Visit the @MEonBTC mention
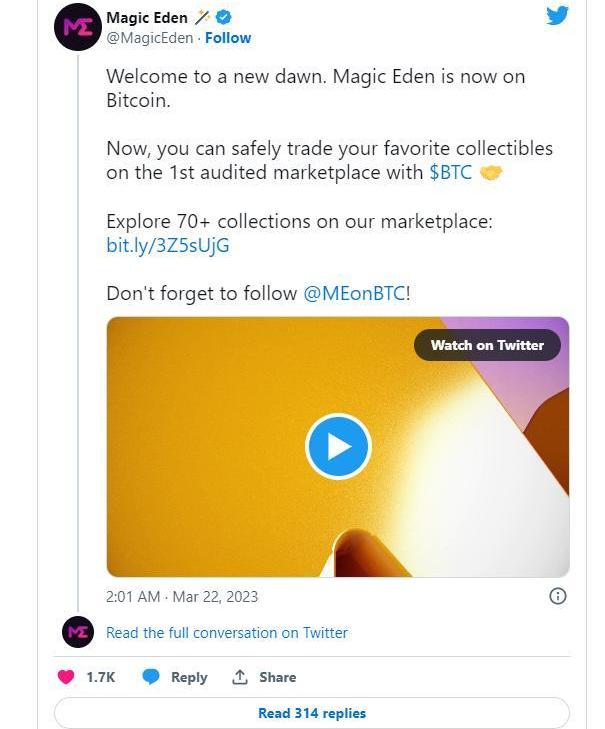 pos(354,293)
